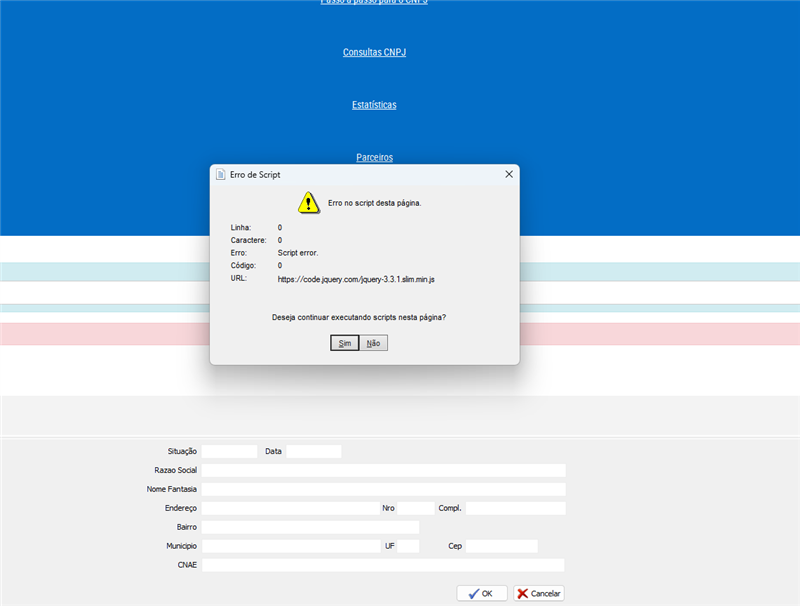The image size is (800, 606).
Task: Open the Estatísticas link
Action: (374, 105)
